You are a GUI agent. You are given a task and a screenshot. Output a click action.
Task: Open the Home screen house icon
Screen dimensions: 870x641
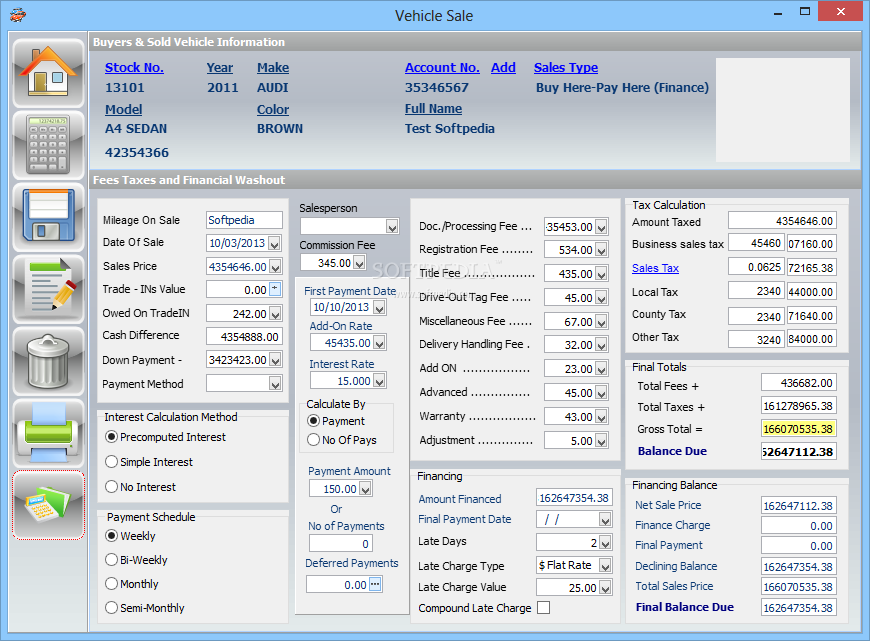pos(48,73)
